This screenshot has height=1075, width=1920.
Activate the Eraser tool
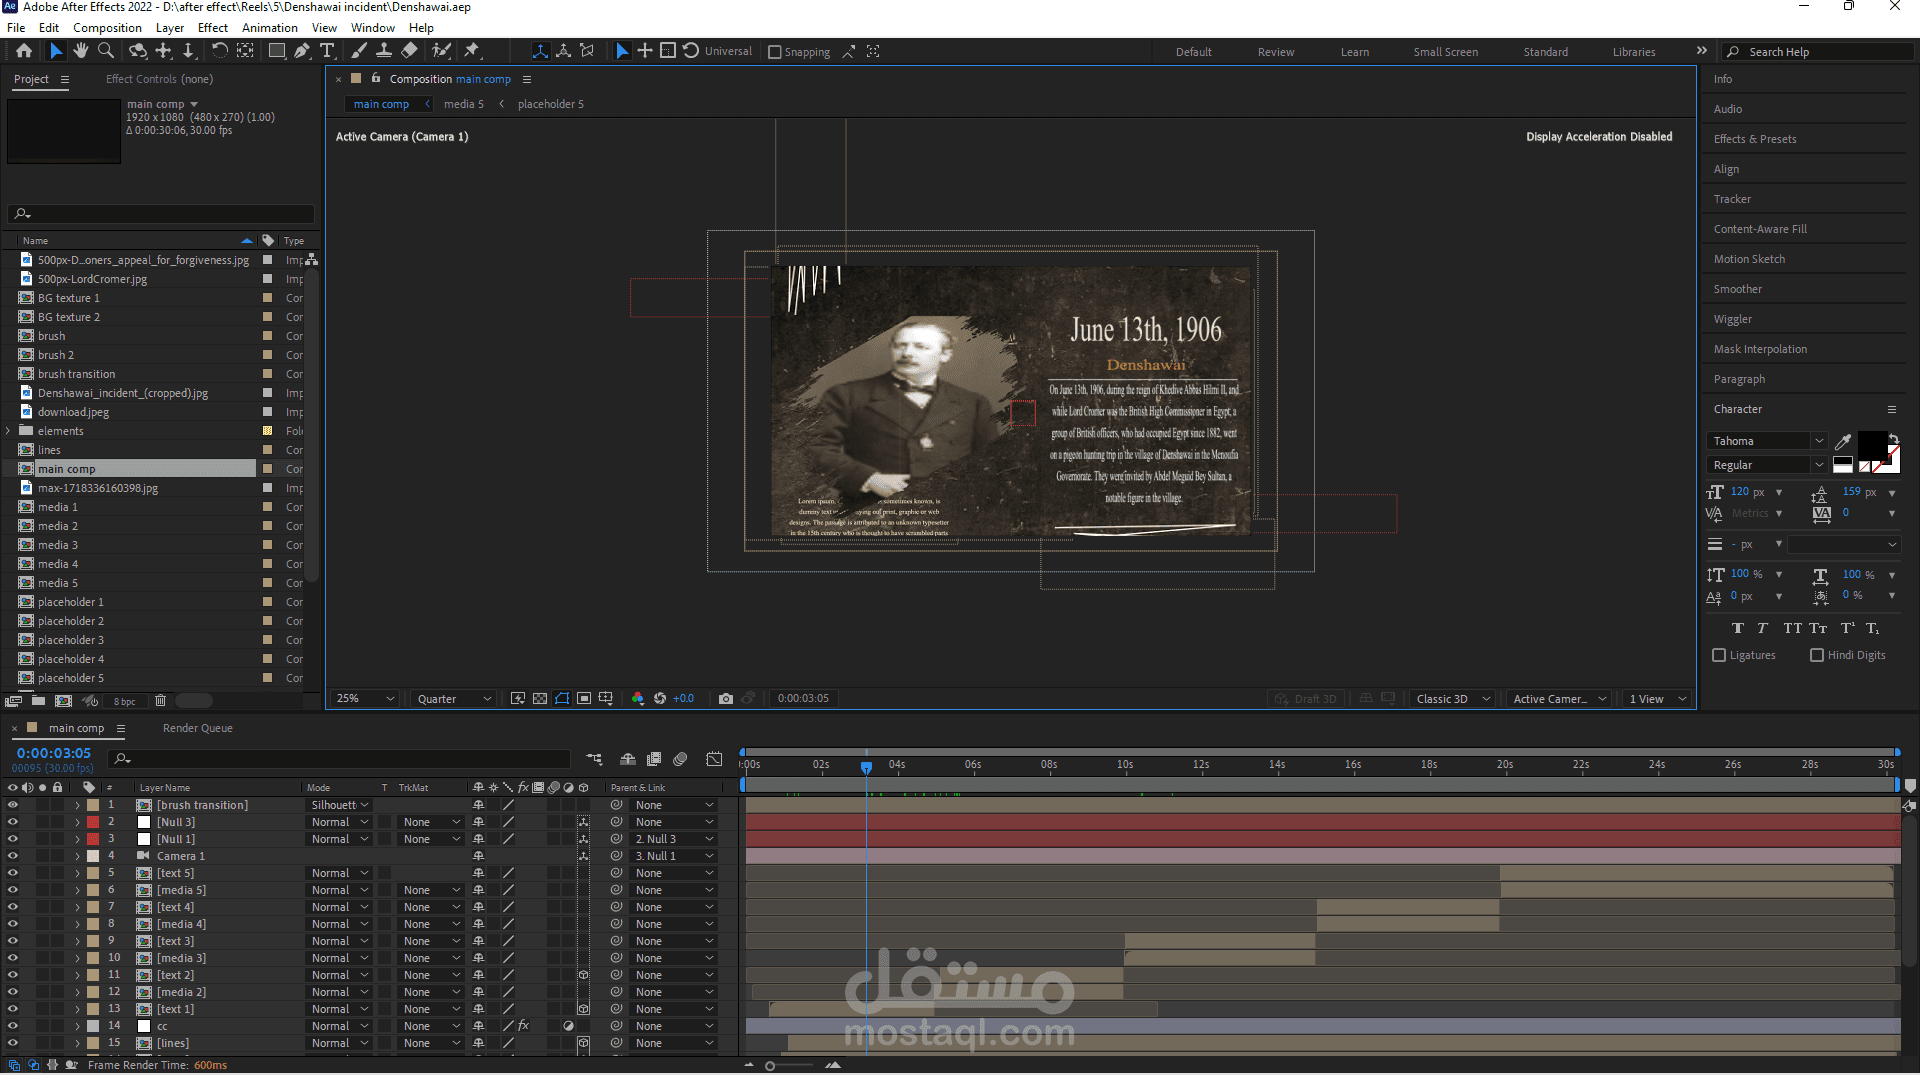tap(409, 51)
